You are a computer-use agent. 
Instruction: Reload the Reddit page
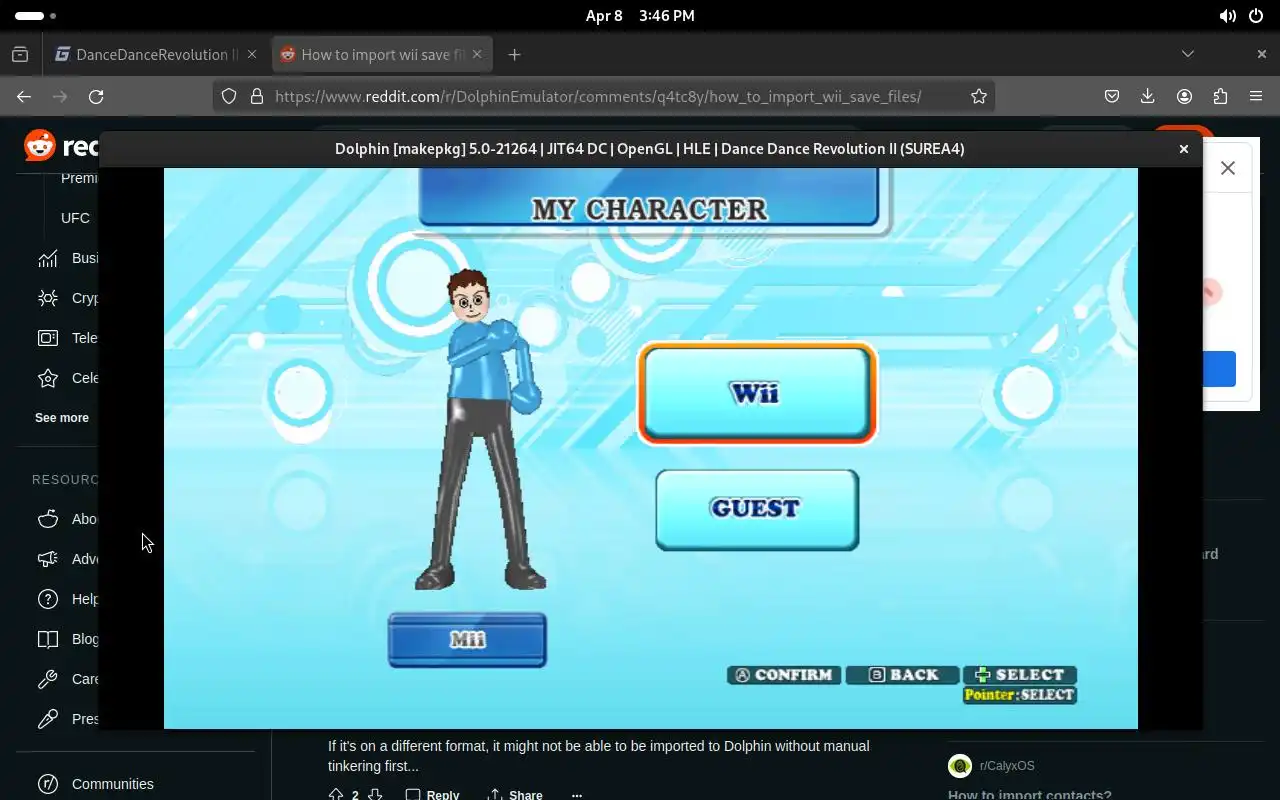point(96,96)
